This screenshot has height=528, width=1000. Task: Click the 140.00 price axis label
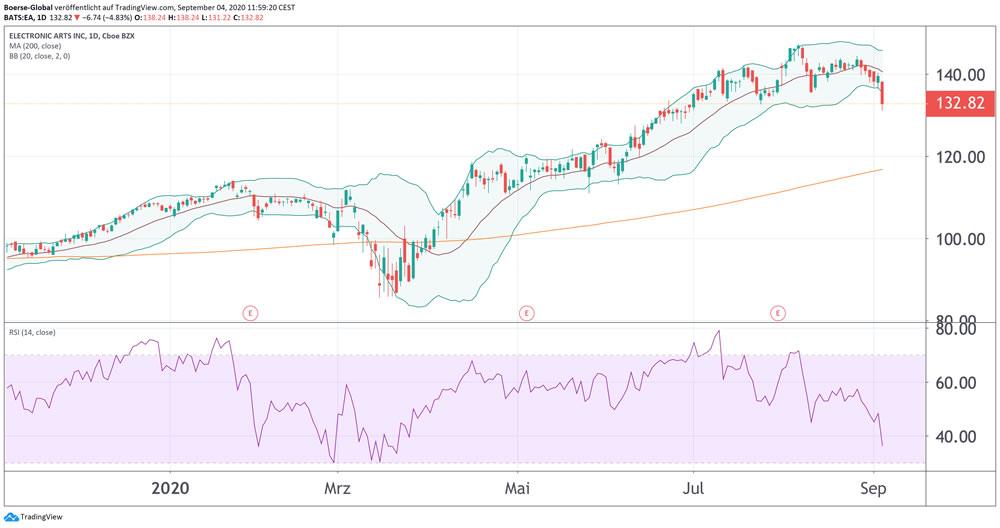coord(960,75)
